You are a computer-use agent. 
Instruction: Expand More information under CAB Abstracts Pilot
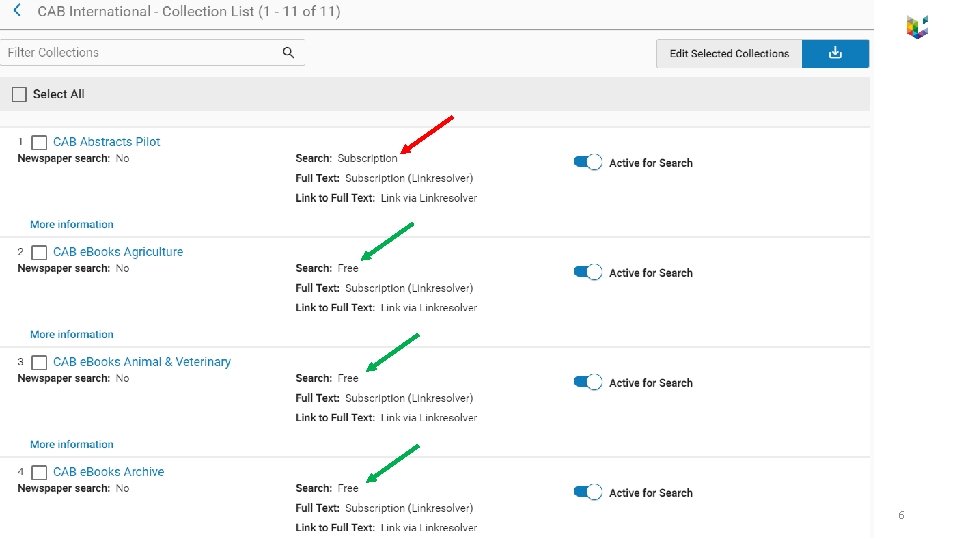point(72,224)
